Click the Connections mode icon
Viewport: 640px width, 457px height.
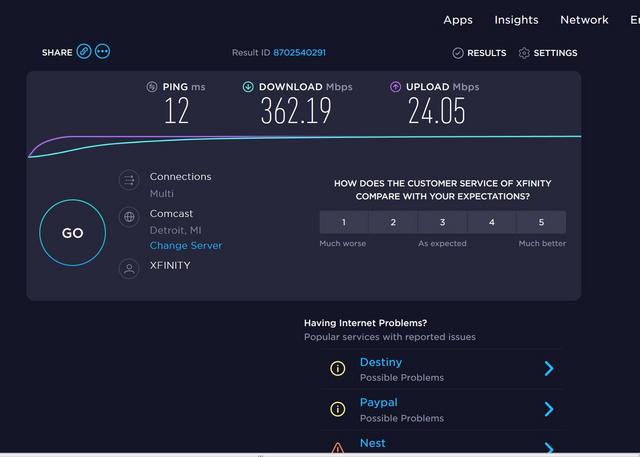point(129,180)
